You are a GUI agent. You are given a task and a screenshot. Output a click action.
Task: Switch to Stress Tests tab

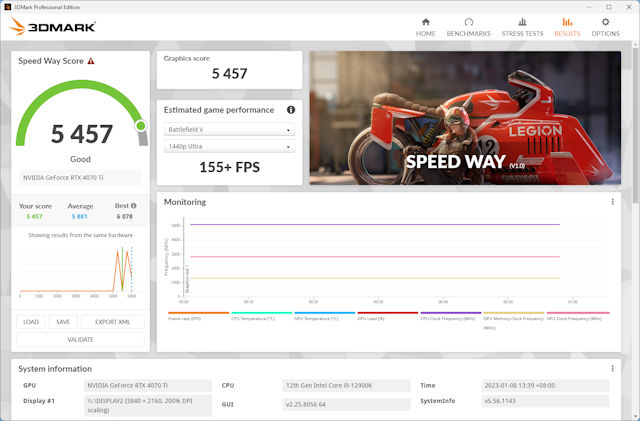pyautogui.click(x=522, y=27)
